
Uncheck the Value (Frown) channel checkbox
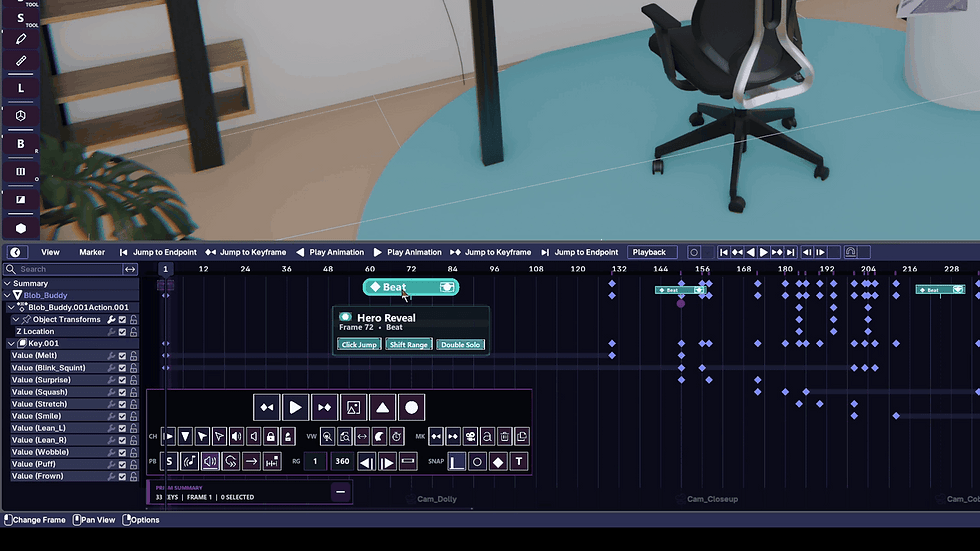pyautogui.click(x=122, y=476)
